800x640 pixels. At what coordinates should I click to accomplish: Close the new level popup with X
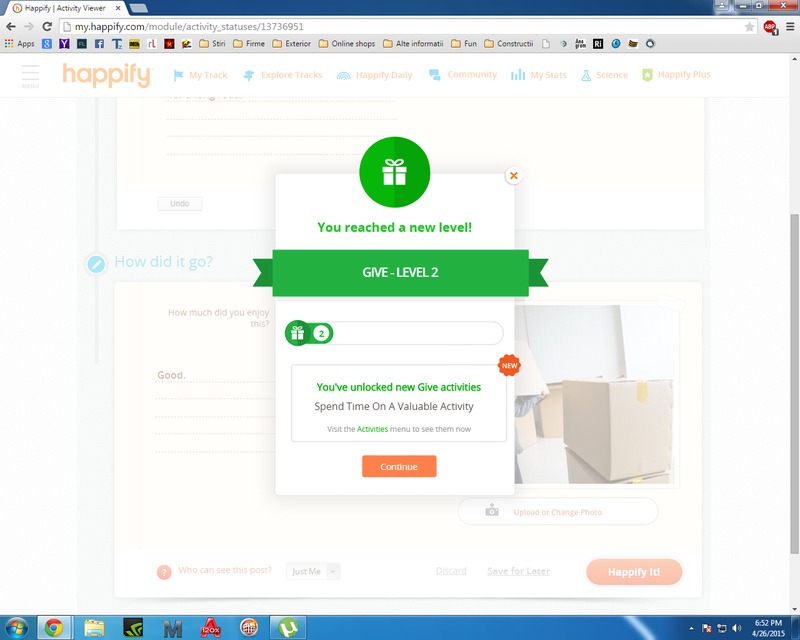coord(513,176)
